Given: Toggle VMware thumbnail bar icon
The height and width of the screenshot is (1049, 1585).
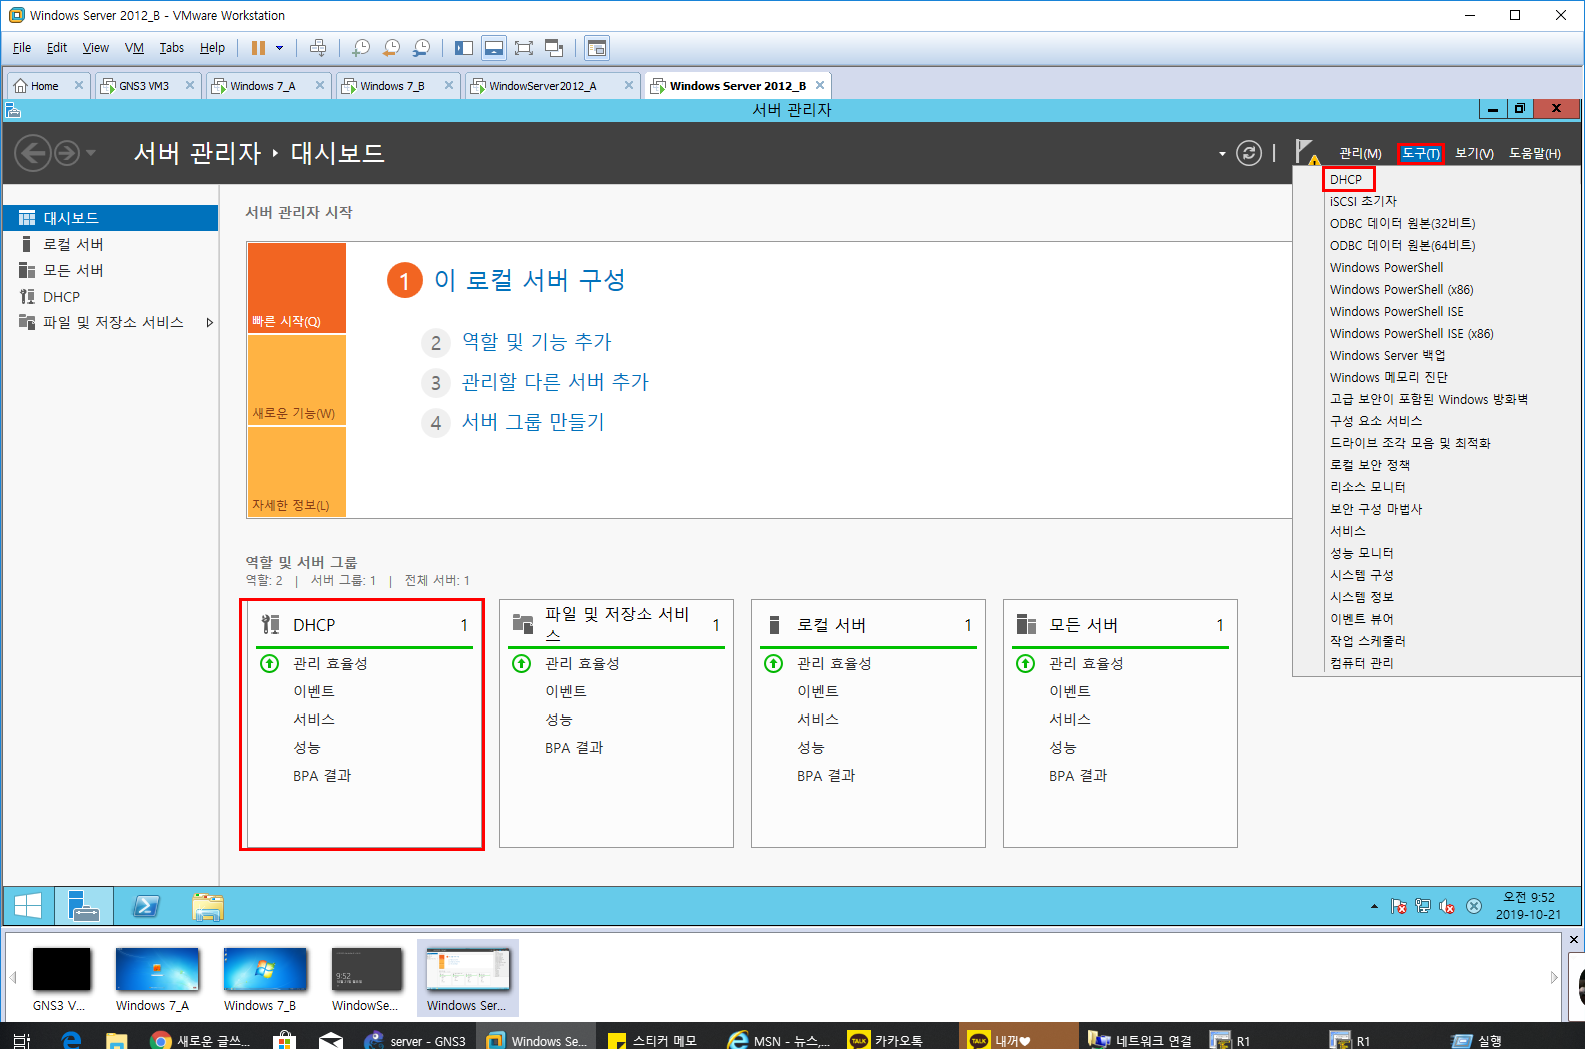Looking at the screenshot, I should tap(493, 48).
